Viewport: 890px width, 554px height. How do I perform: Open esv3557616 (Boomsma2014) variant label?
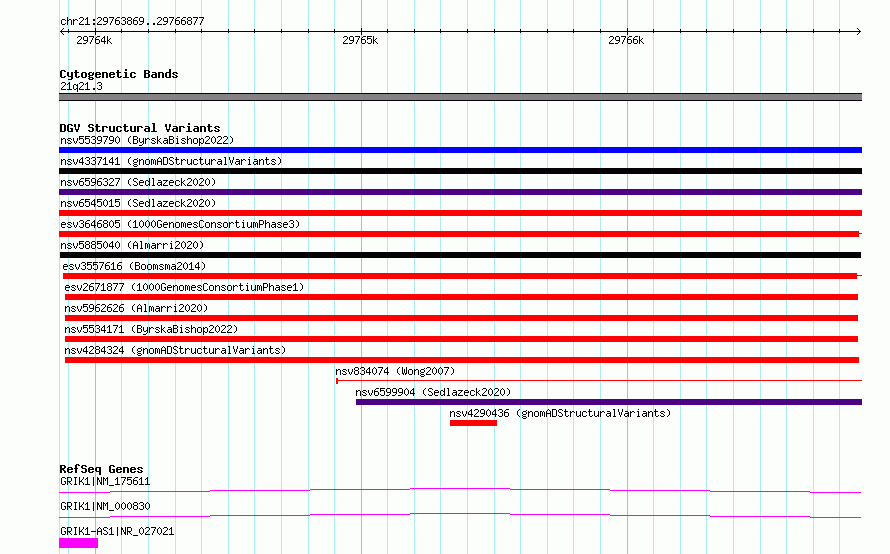click(x=134, y=266)
